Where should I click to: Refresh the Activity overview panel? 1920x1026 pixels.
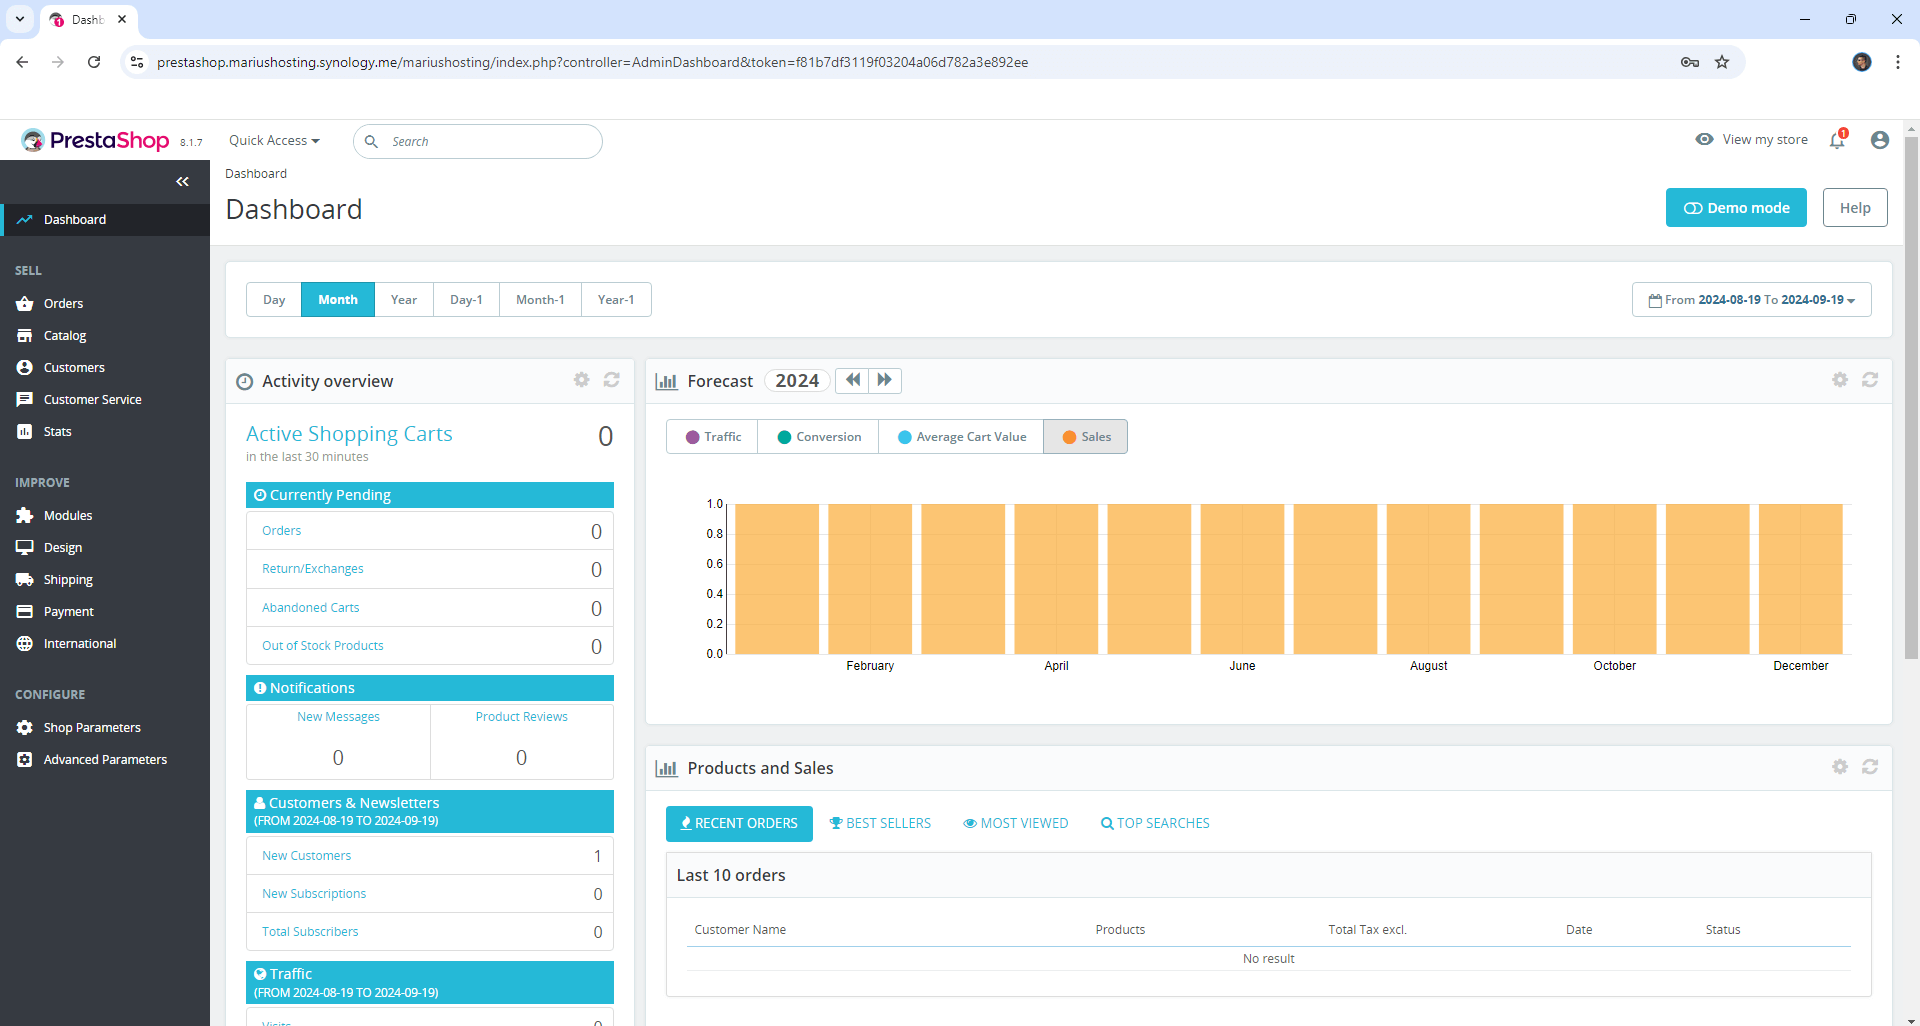click(x=612, y=380)
